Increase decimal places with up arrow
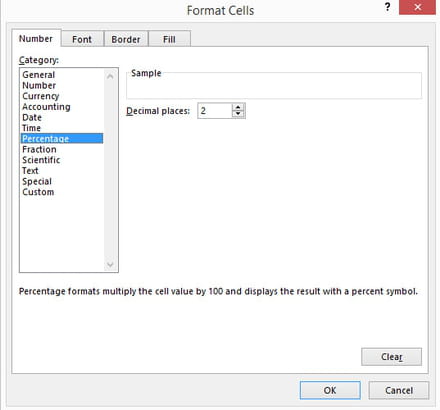Image resolution: width=440 pixels, height=410 pixels. pyautogui.click(x=238, y=108)
